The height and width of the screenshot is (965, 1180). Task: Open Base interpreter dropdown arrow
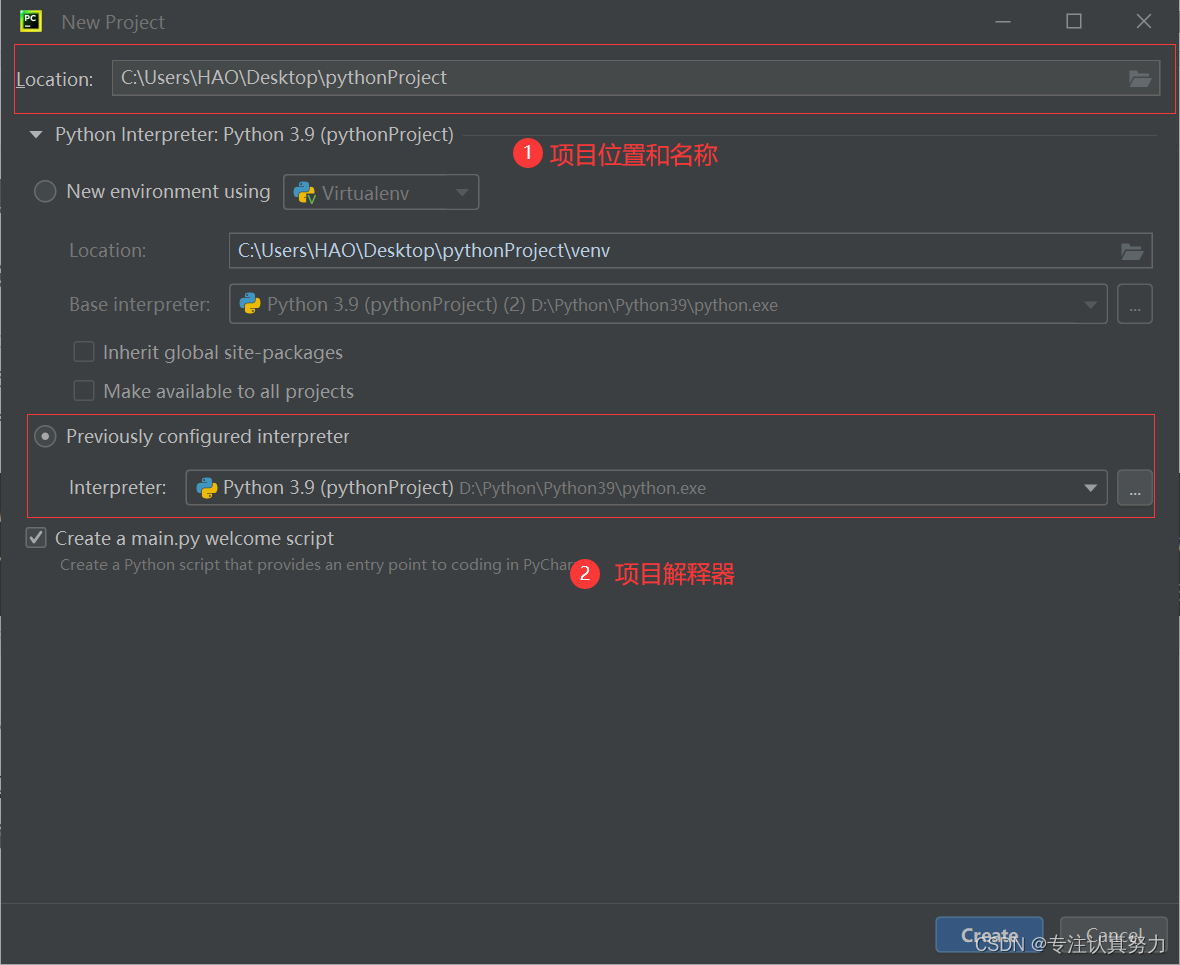click(x=1090, y=305)
